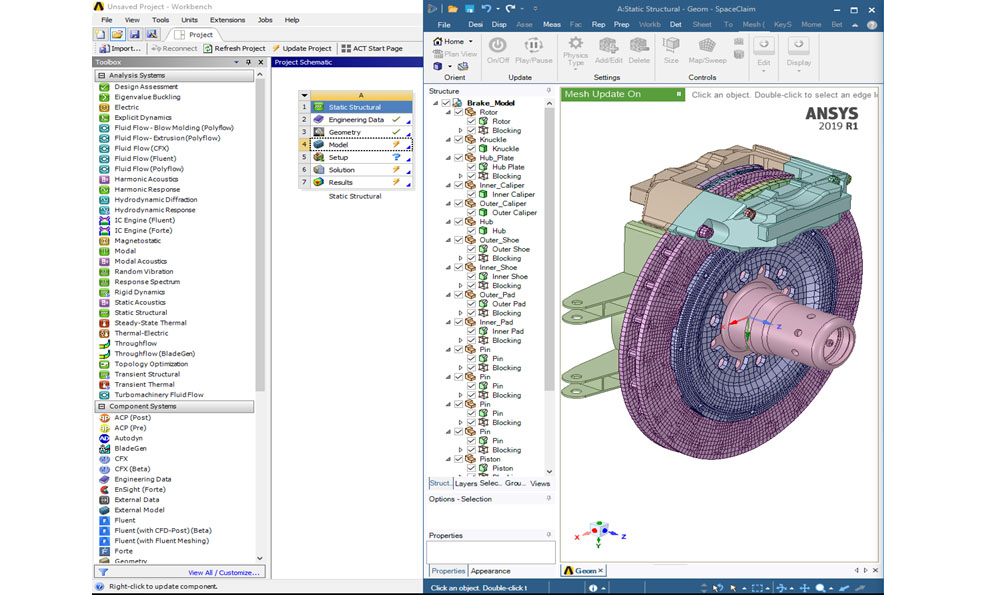
Task: Toggle the Inner_Caliper component checkbox
Action: point(459,186)
